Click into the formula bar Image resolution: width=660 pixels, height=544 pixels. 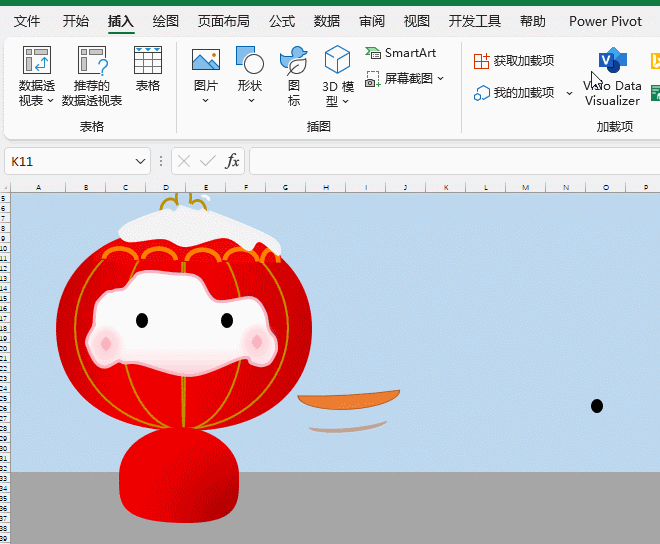[455, 161]
